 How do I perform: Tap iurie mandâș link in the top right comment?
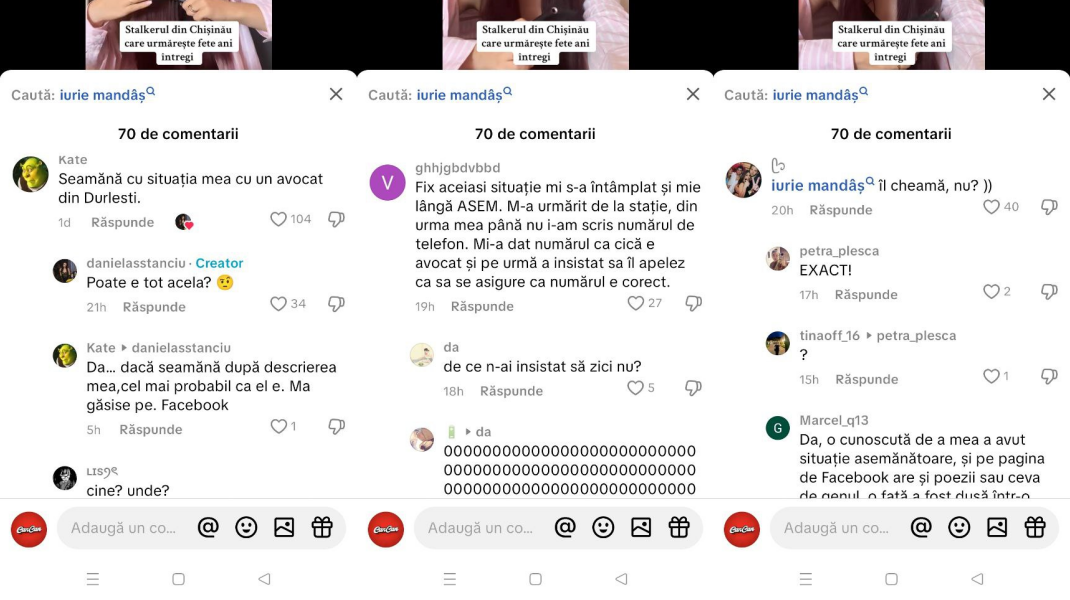pyautogui.click(x=822, y=185)
